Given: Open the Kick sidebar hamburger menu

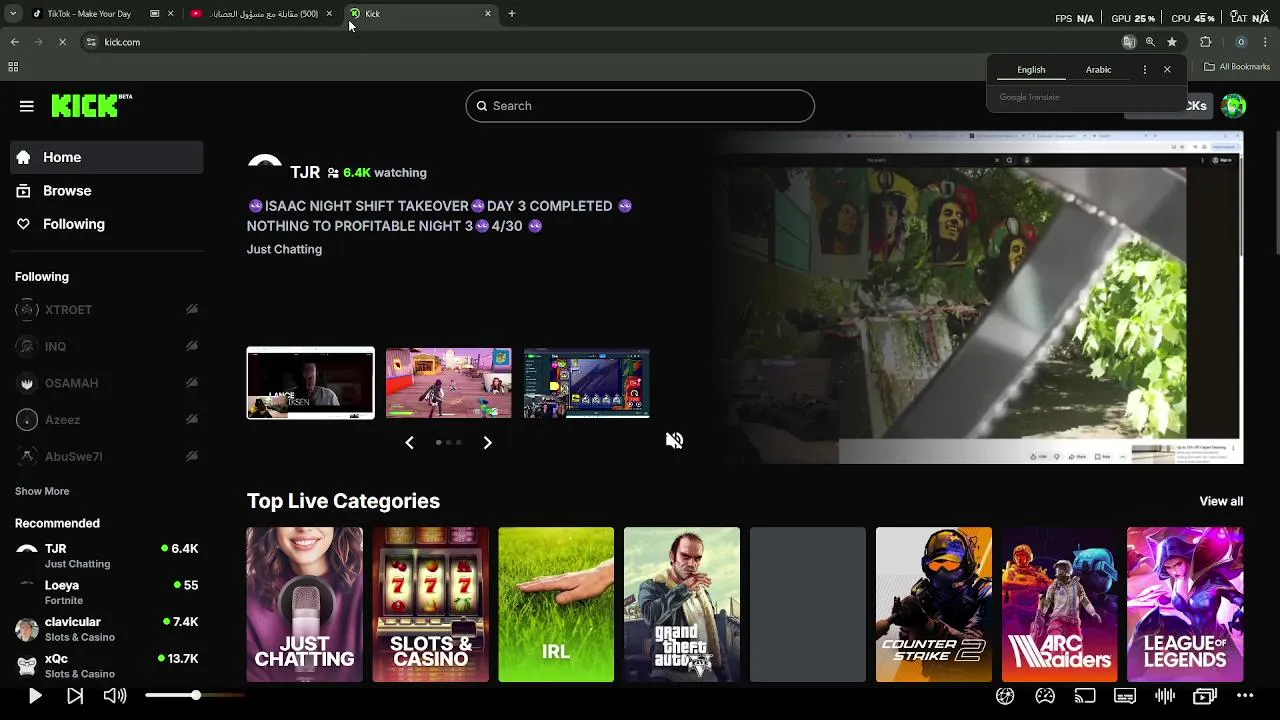Looking at the screenshot, I should 27,106.
